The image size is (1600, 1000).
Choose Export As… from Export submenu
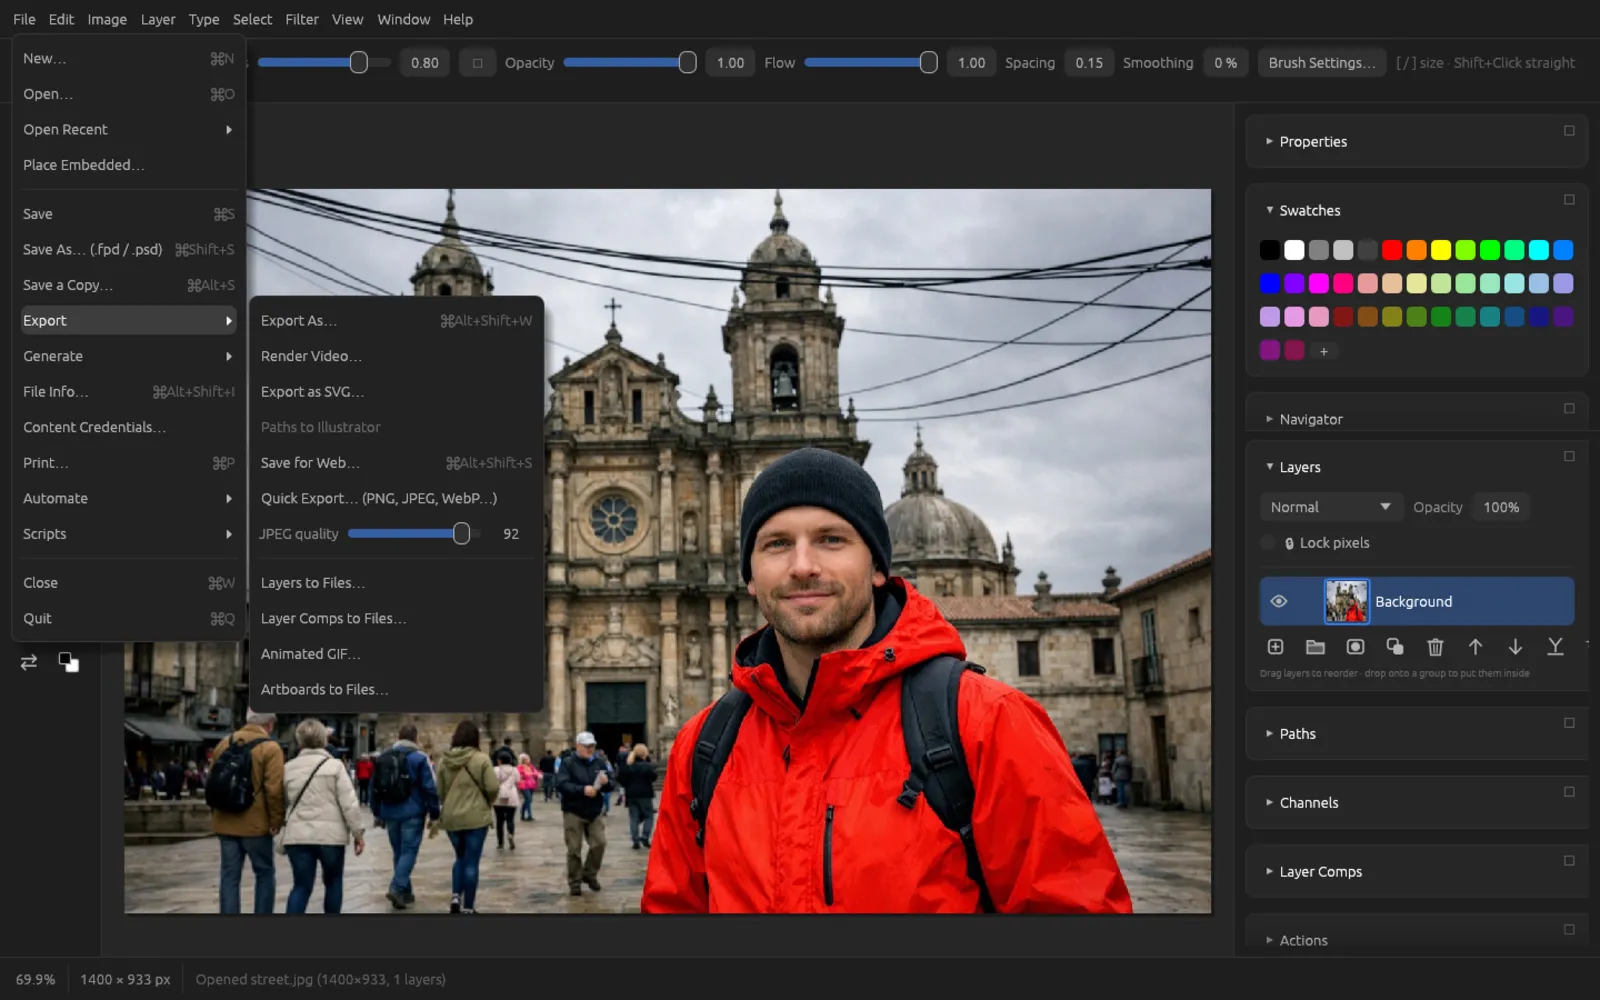pos(396,320)
